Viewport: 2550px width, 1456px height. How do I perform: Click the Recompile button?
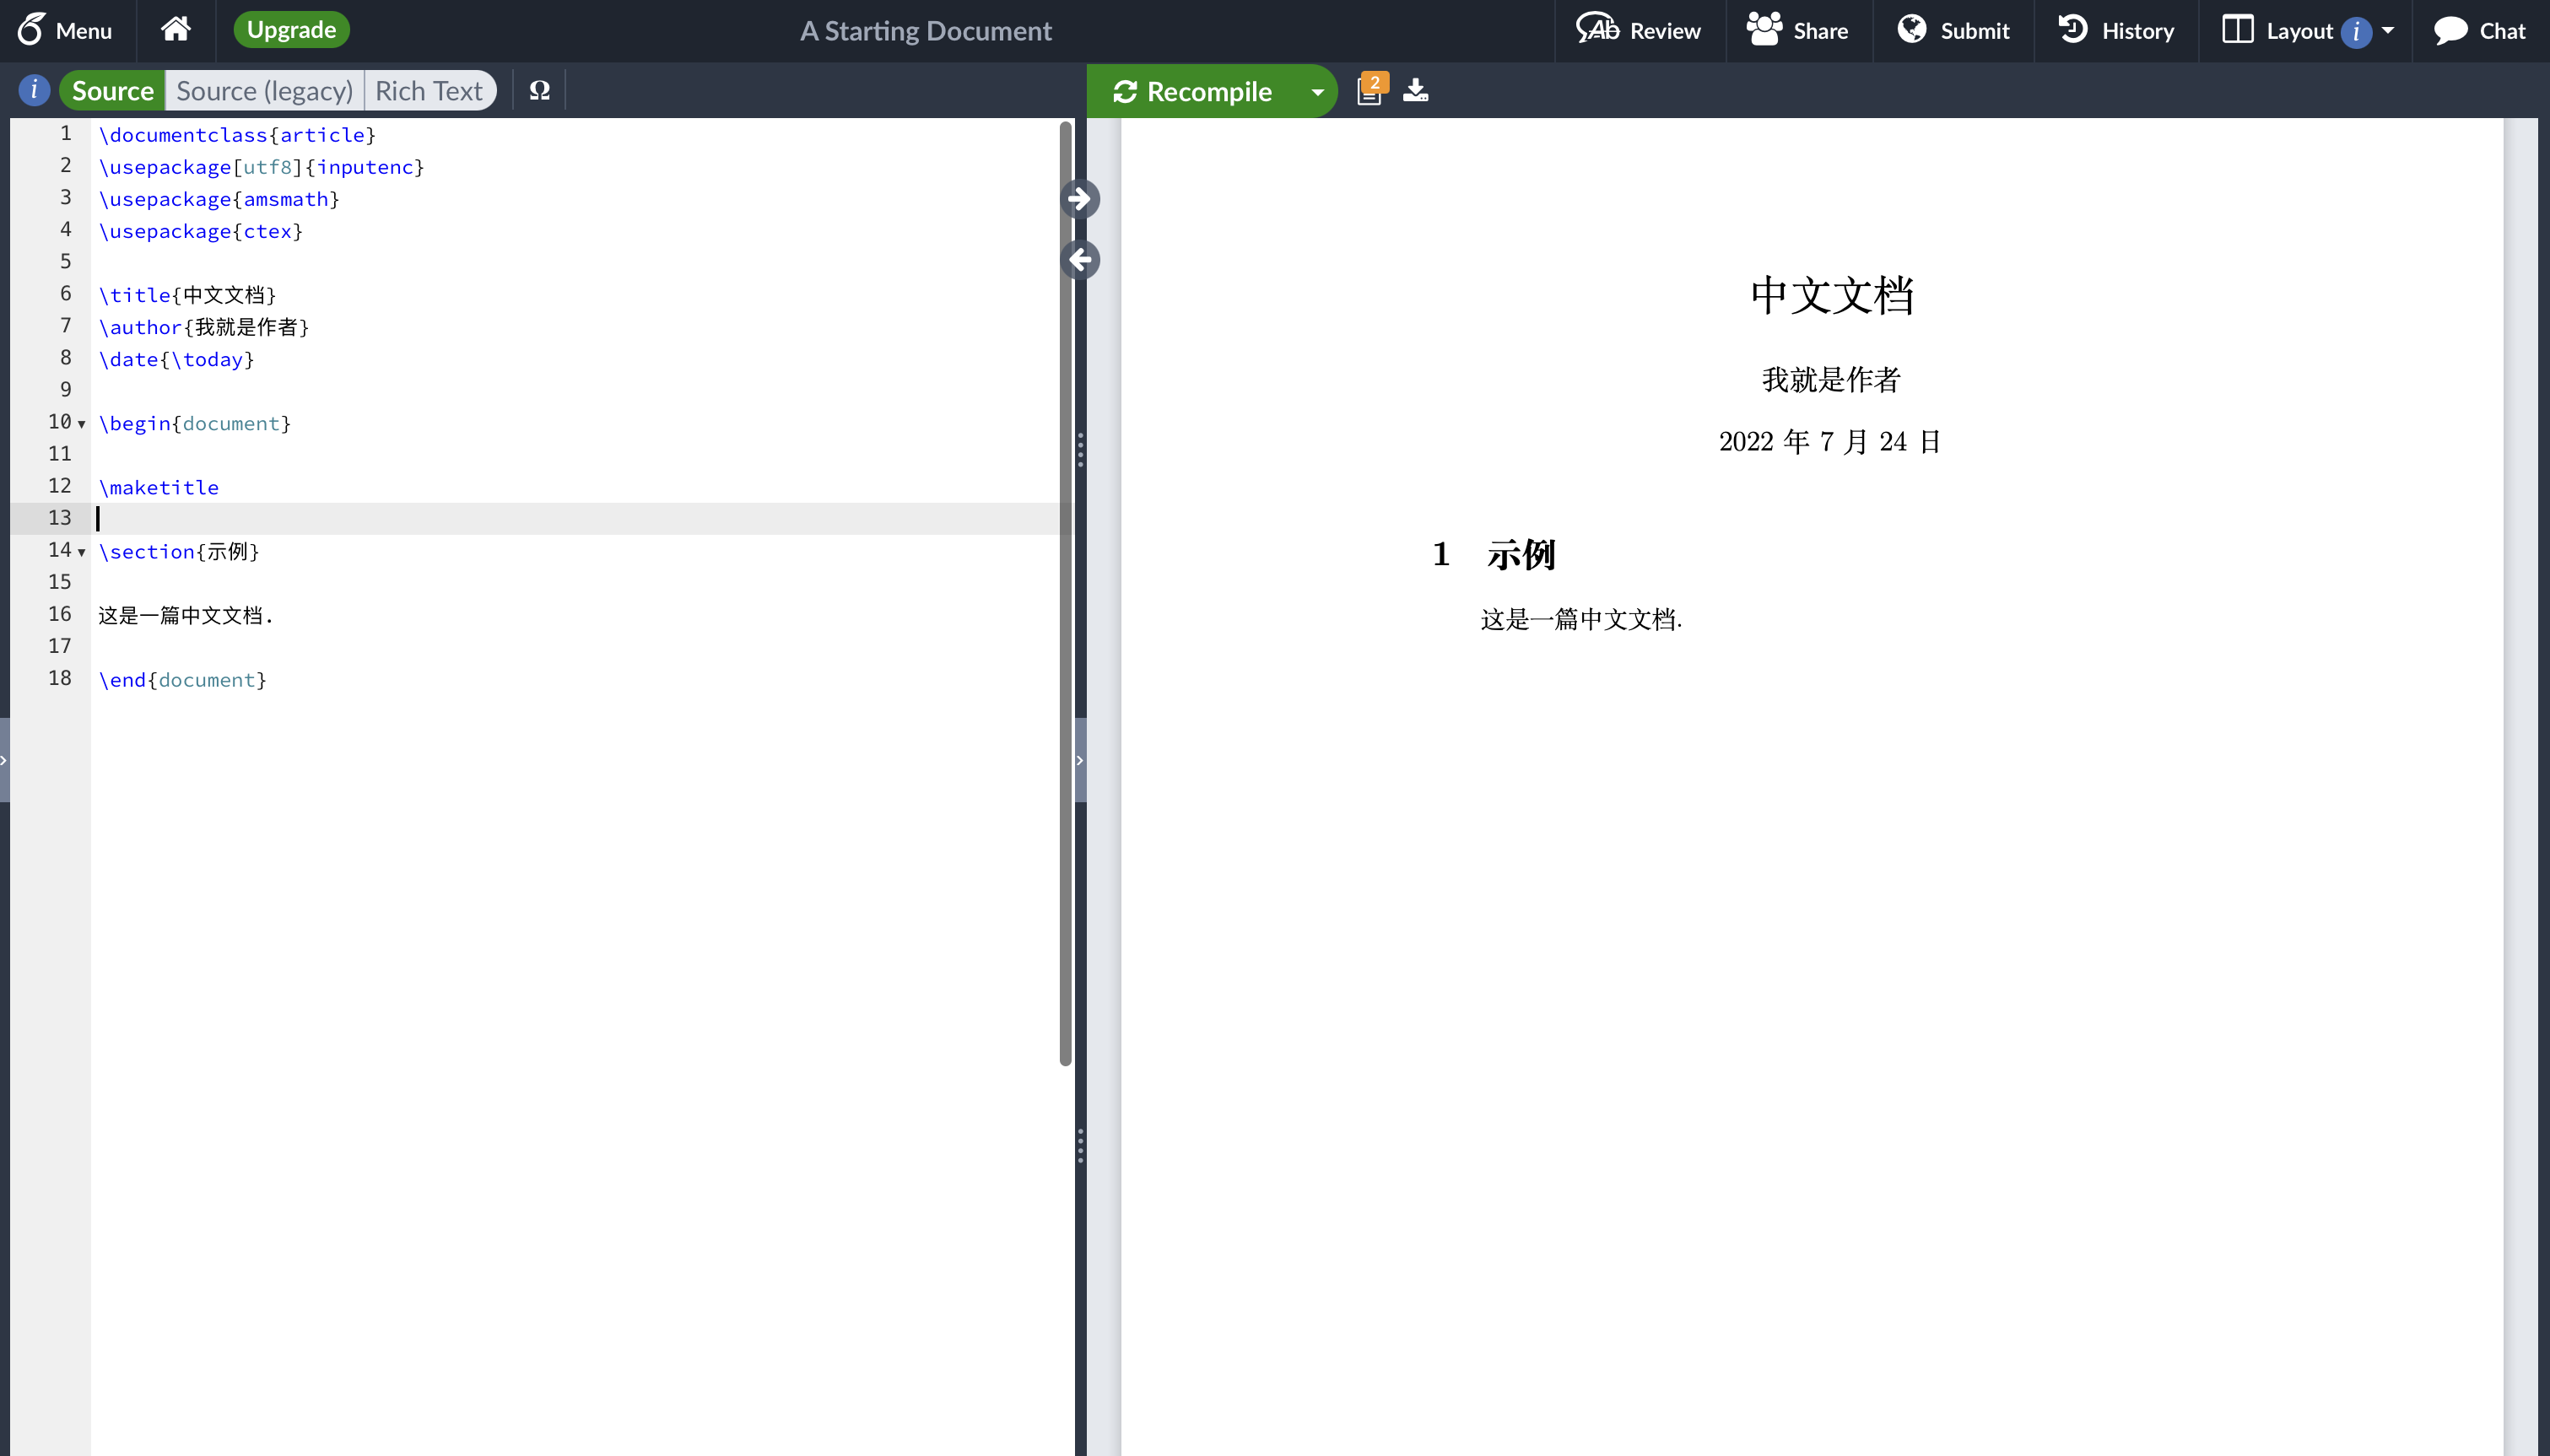[x=1193, y=92]
